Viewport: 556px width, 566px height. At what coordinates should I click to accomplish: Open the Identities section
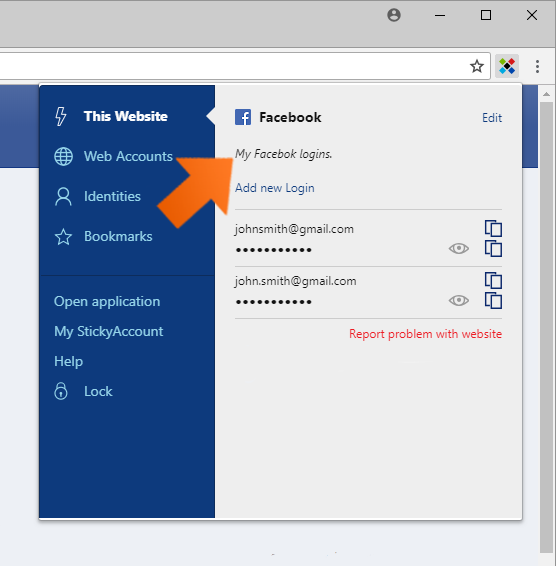coord(112,196)
